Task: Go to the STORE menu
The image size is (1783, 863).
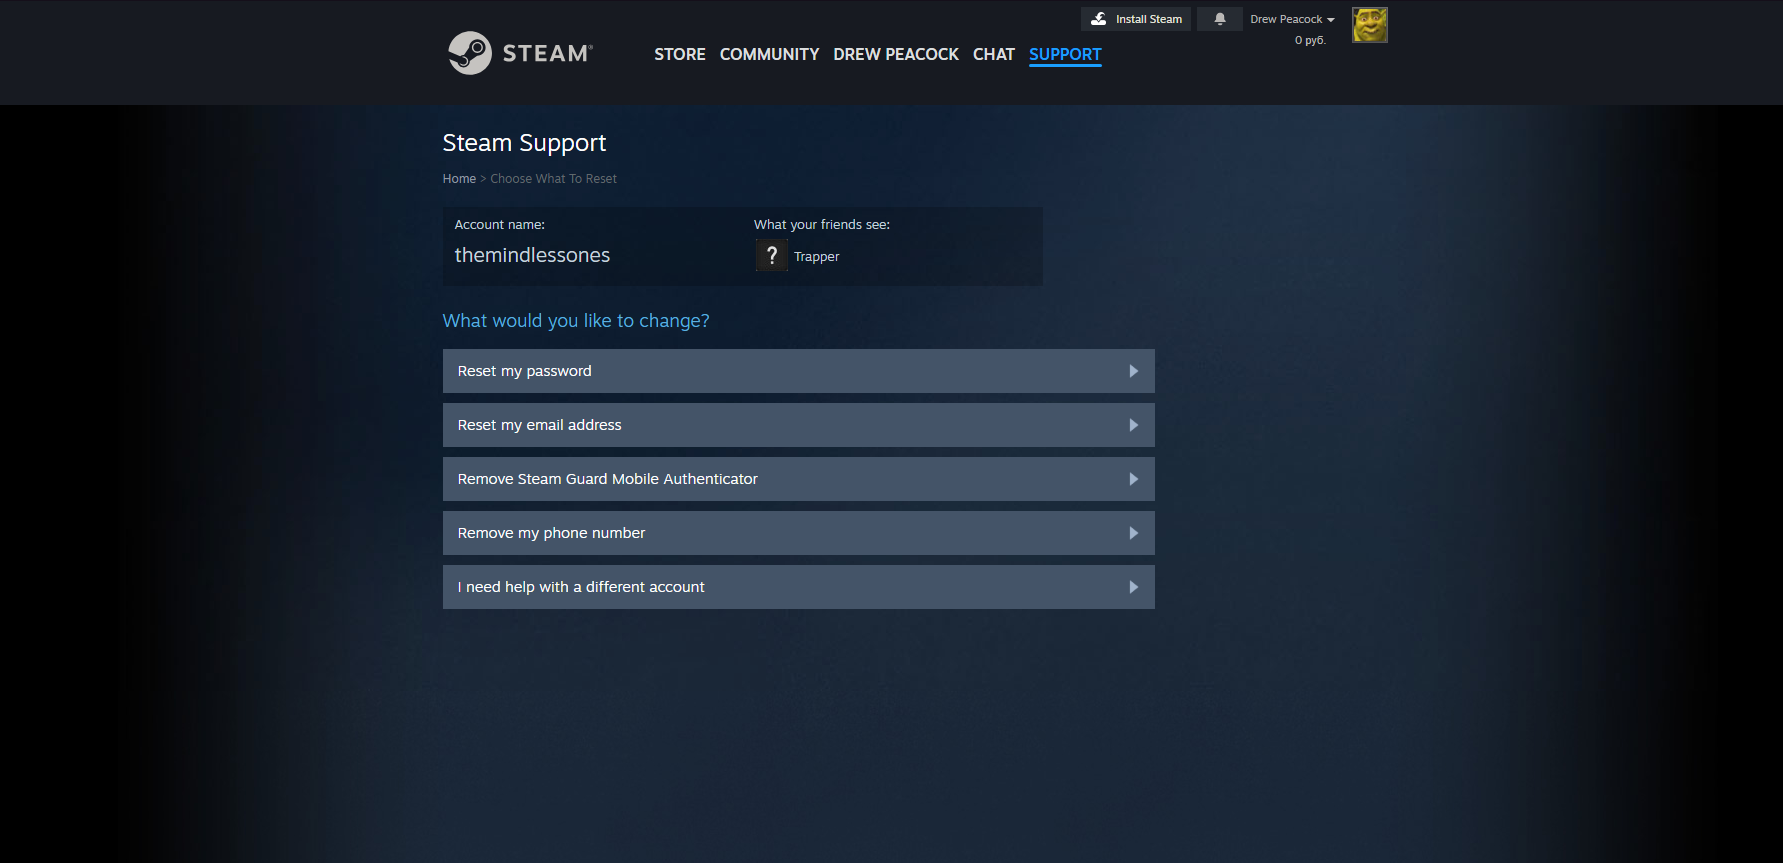Action: 680,54
